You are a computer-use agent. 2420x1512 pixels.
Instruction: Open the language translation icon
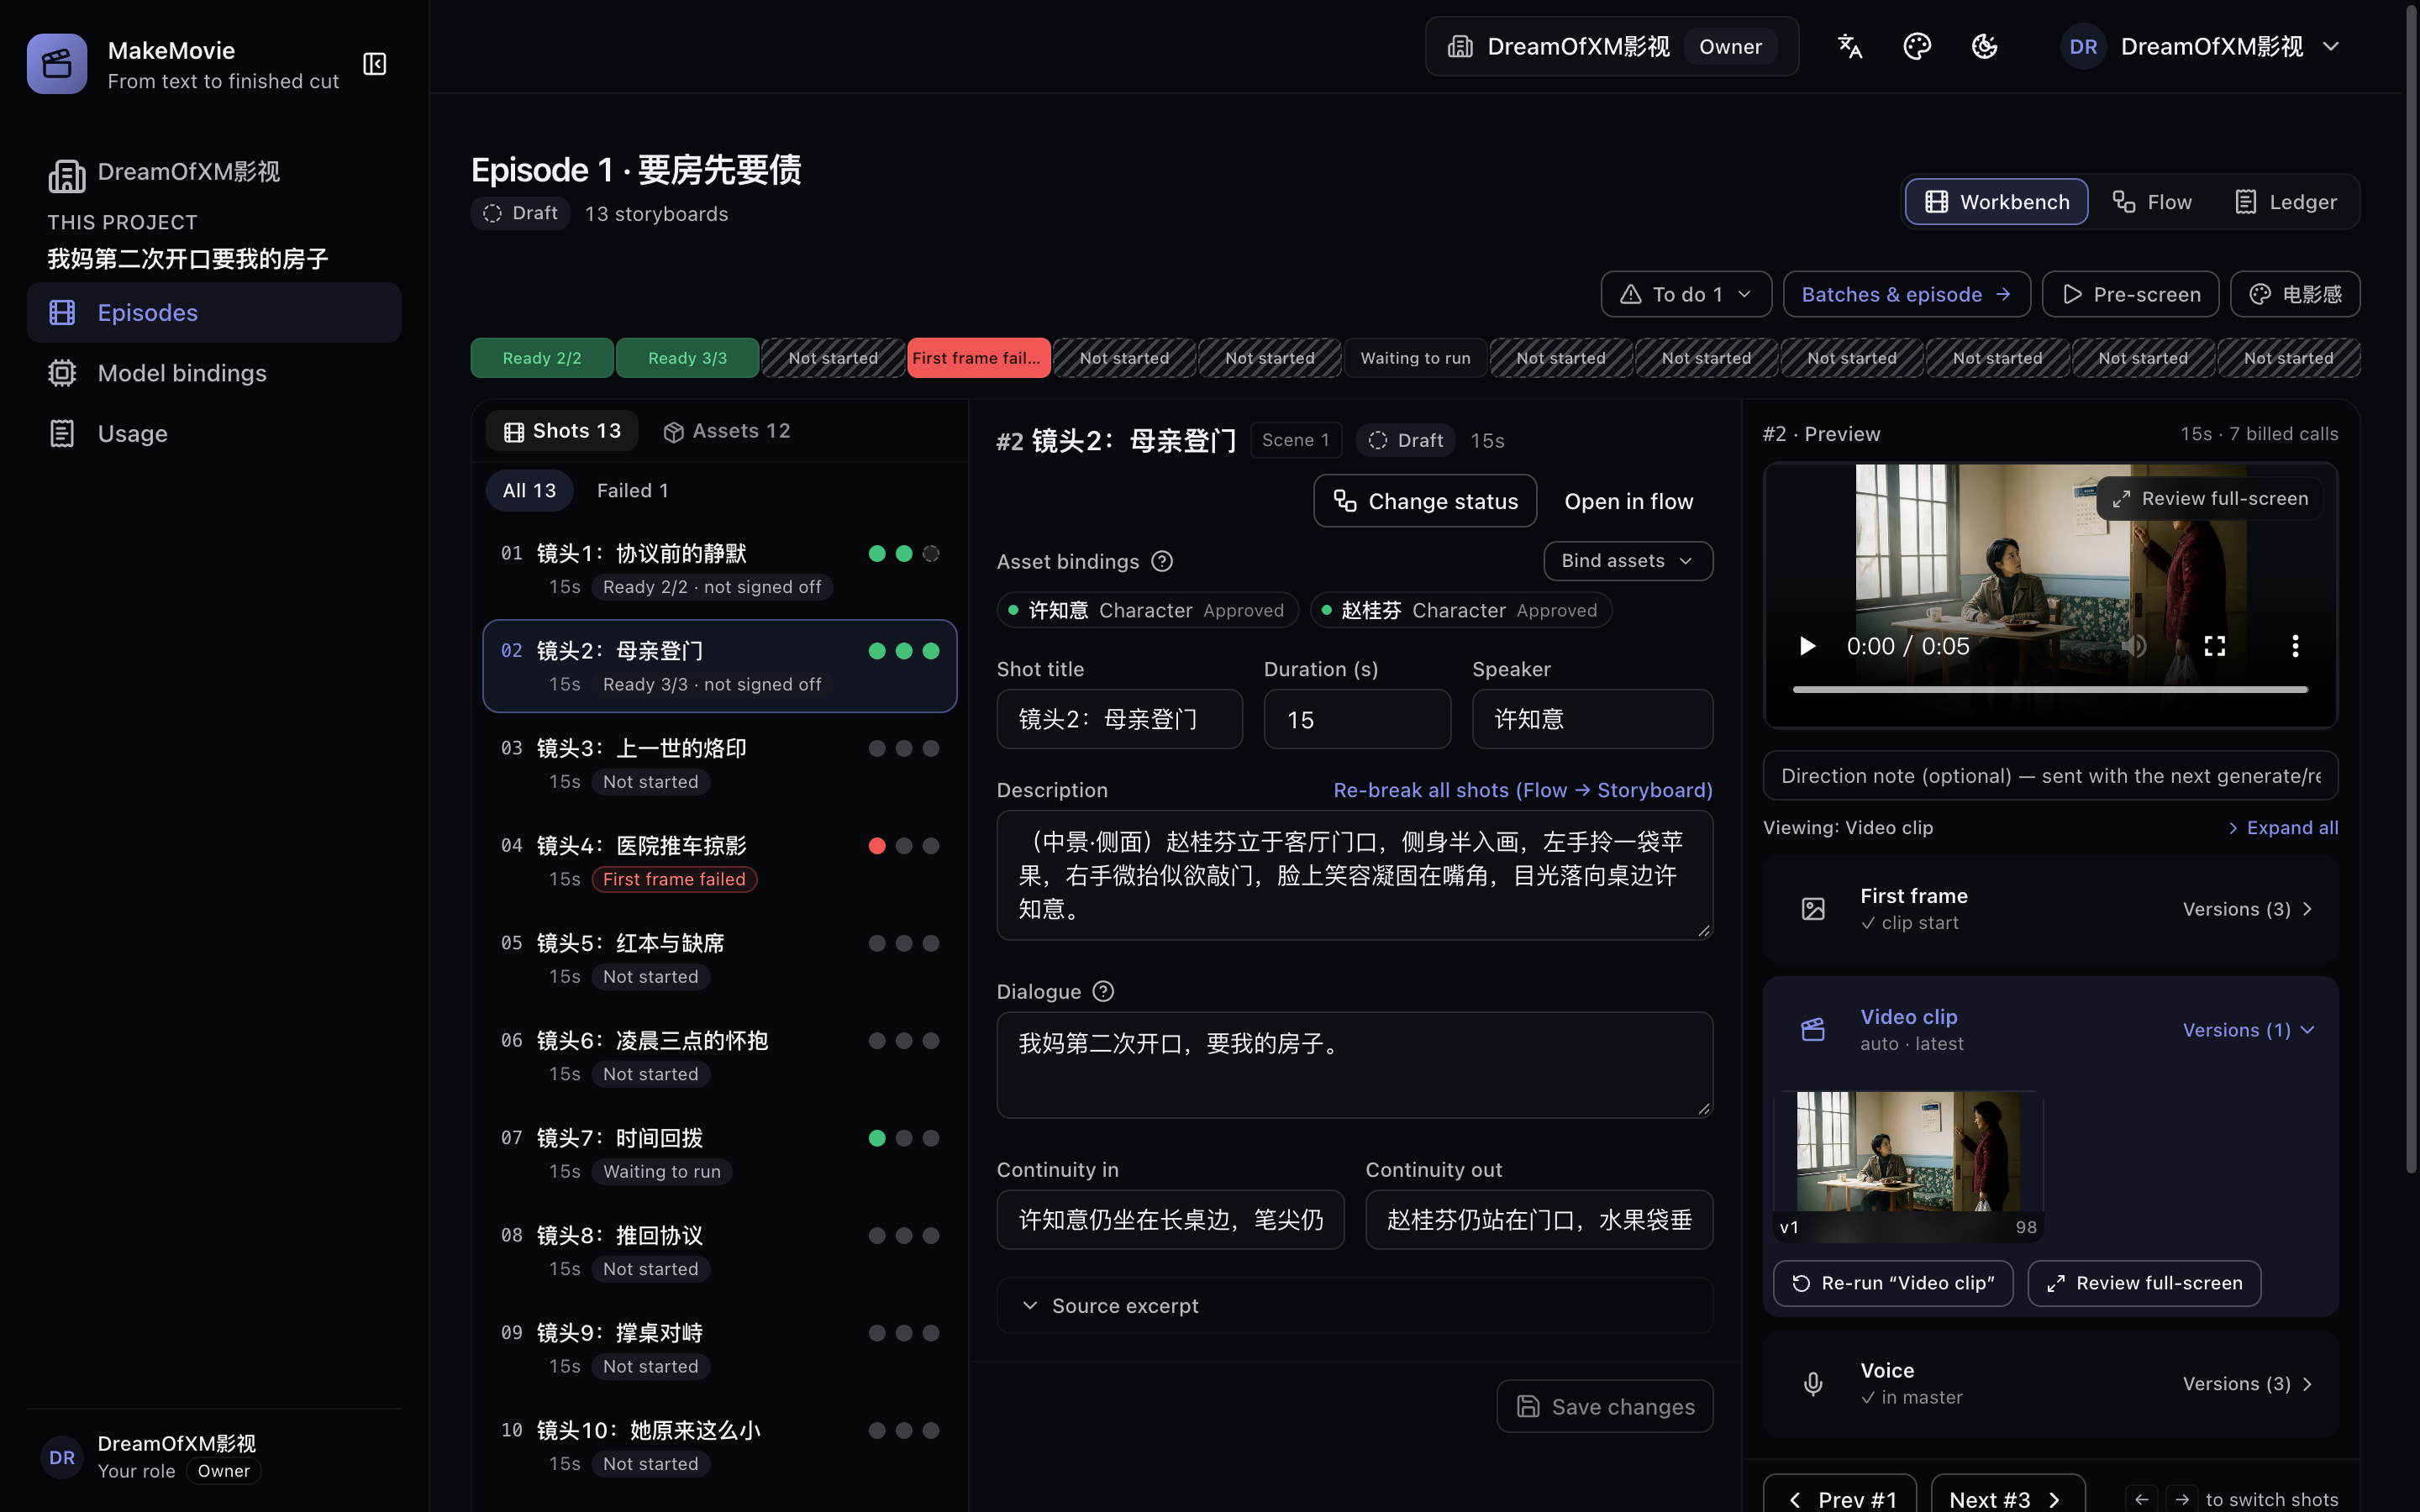(x=1849, y=46)
